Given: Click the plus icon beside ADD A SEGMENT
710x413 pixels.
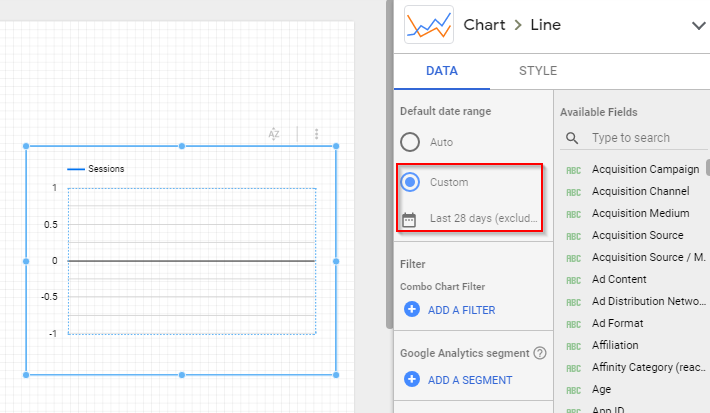Looking at the screenshot, I should point(412,379).
